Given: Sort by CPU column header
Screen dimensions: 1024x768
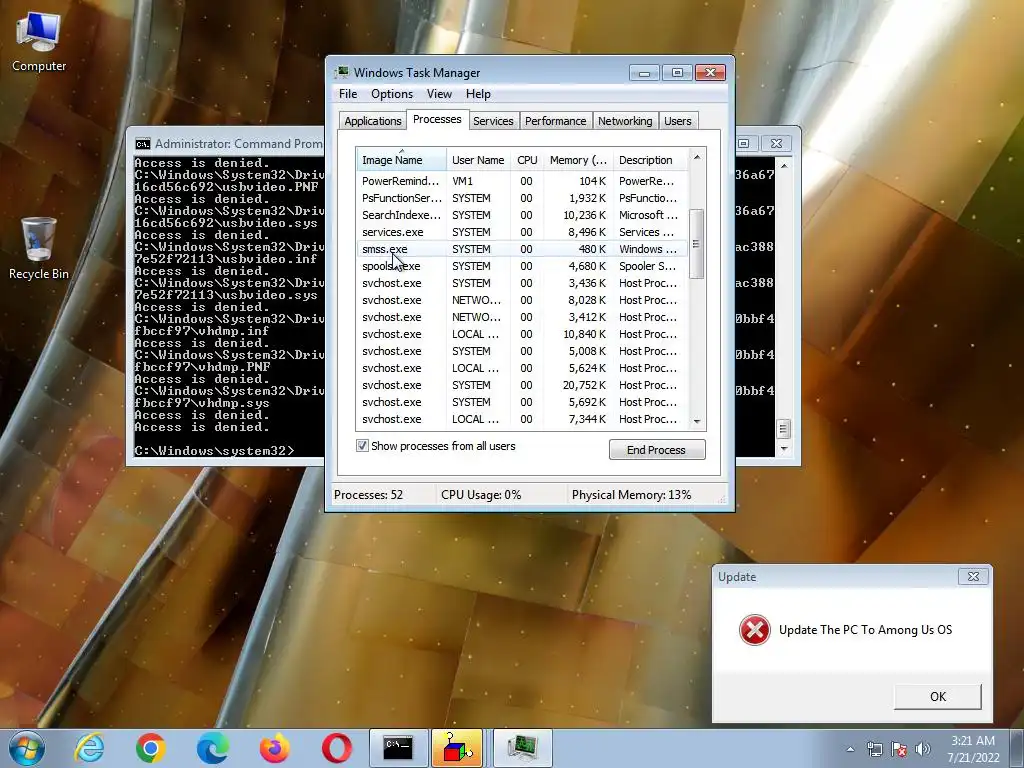Looking at the screenshot, I should (526, 160).
